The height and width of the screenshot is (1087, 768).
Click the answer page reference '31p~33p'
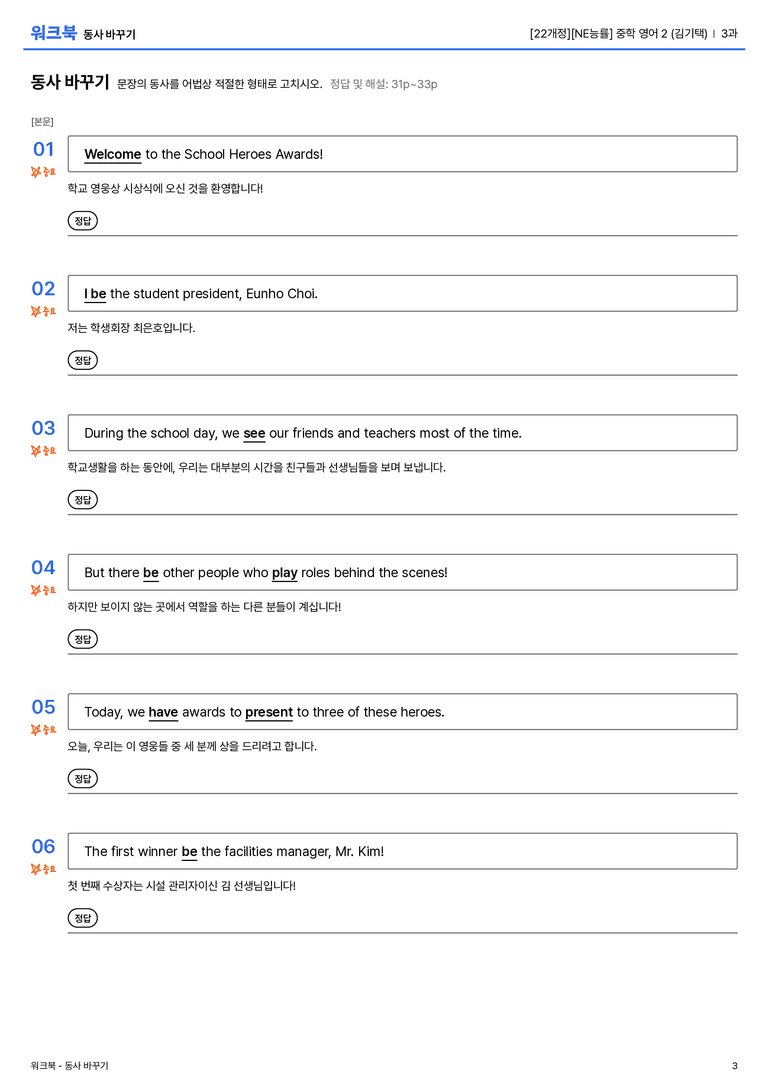pos(414,84)
